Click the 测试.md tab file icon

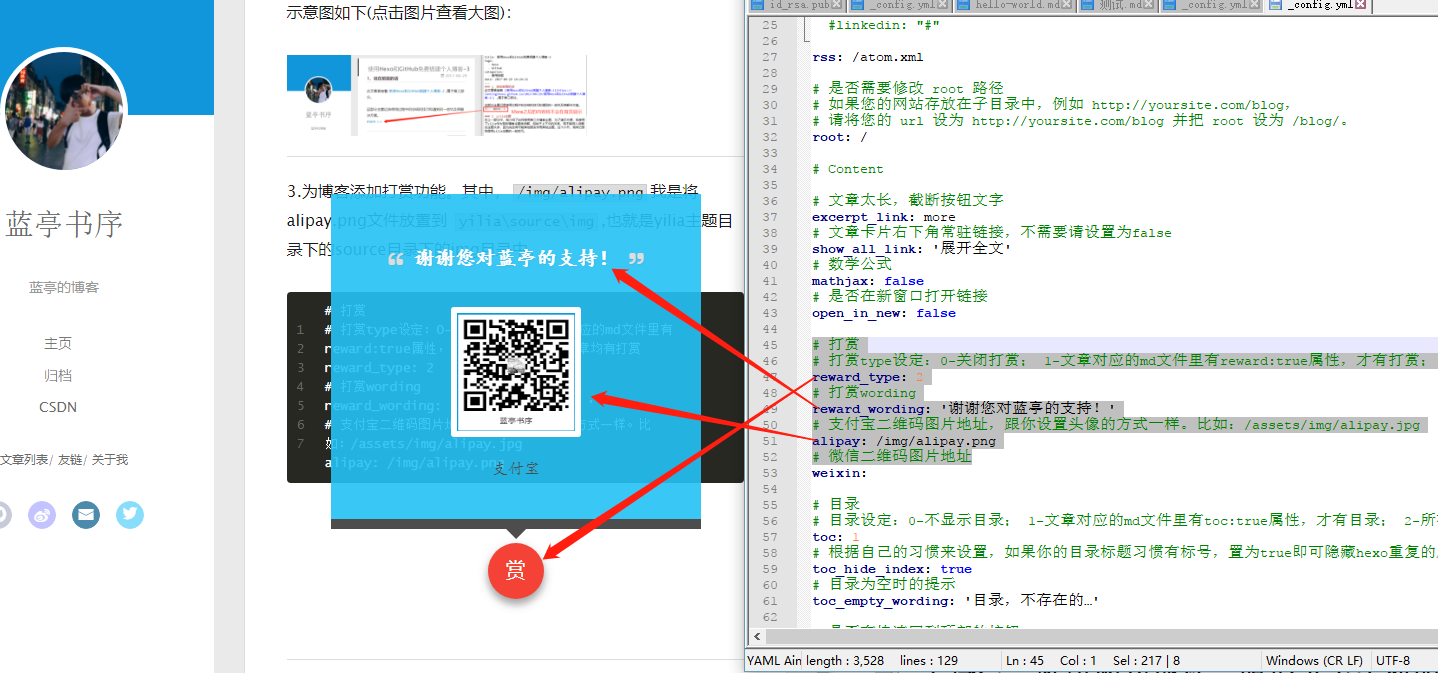point(1089,5)
